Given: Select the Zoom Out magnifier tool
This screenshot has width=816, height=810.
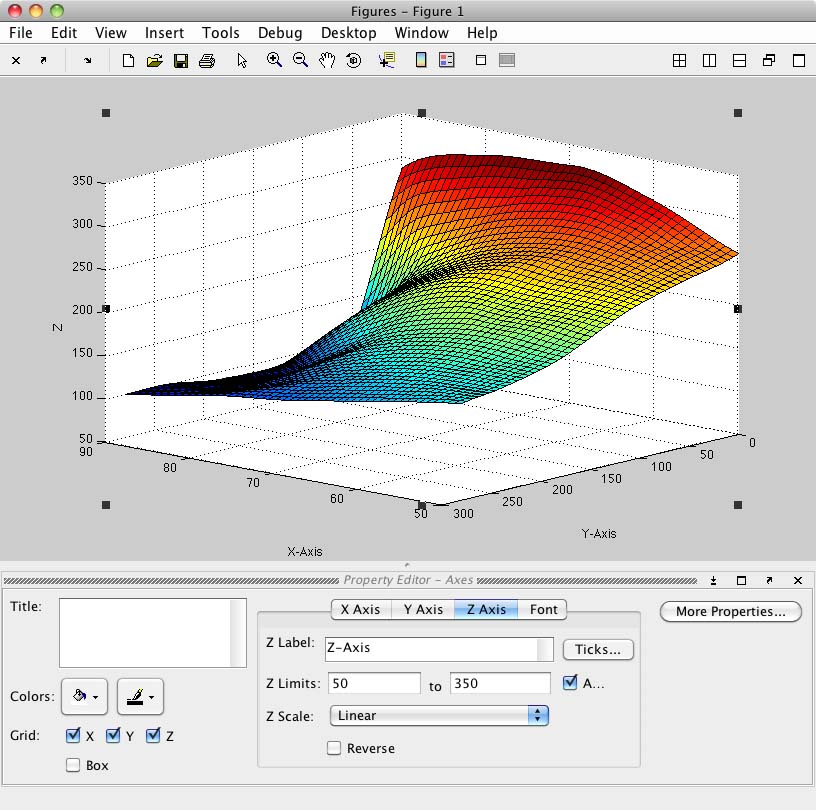Looking at the screenshot, I should 300,60.
